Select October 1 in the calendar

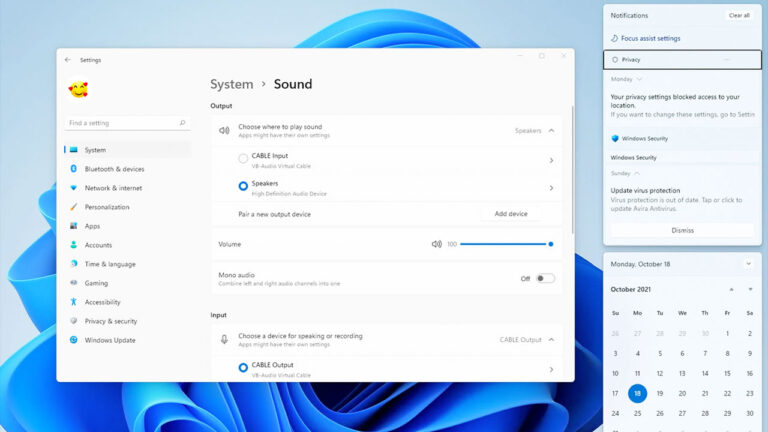pos(727,334)
